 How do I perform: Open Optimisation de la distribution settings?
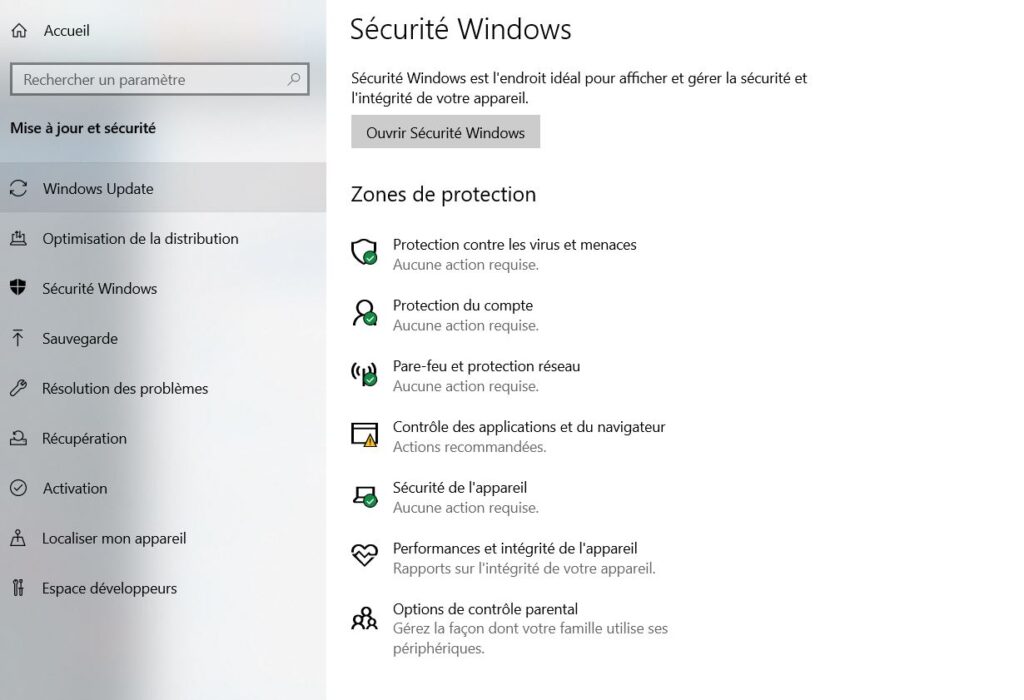click(140, 238)
